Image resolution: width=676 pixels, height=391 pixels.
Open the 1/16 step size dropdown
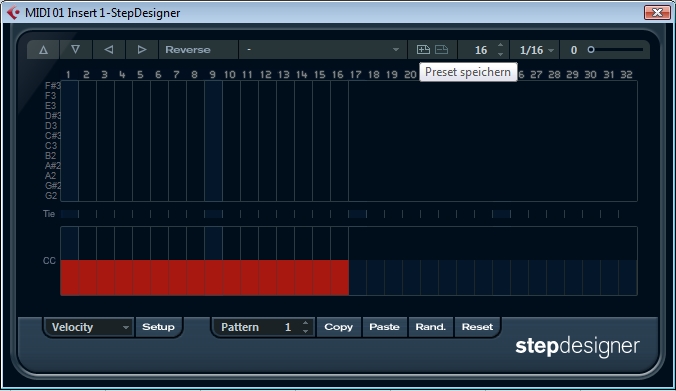535,50
